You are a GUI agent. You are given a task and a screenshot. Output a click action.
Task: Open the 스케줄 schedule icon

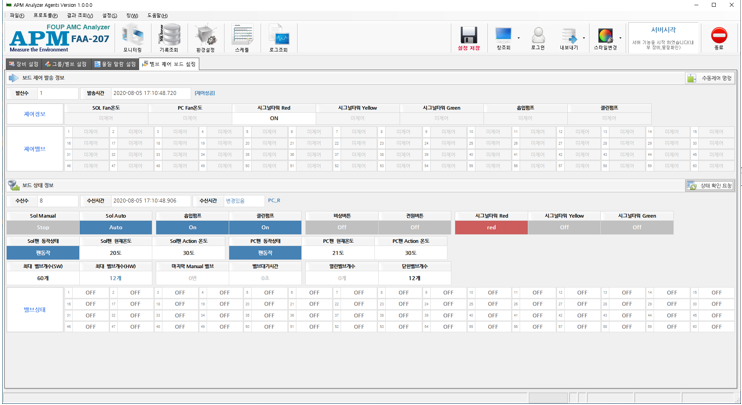(242, 39)
